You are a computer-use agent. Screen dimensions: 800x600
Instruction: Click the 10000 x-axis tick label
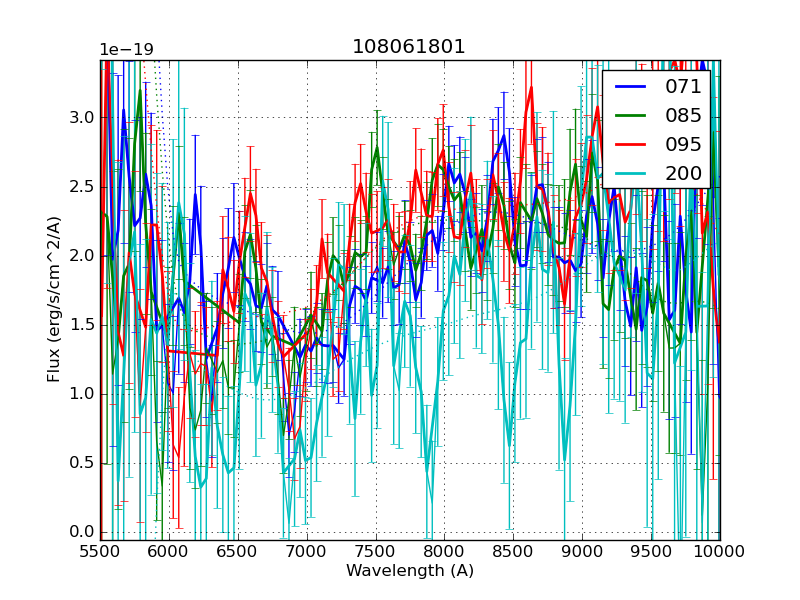720,551
